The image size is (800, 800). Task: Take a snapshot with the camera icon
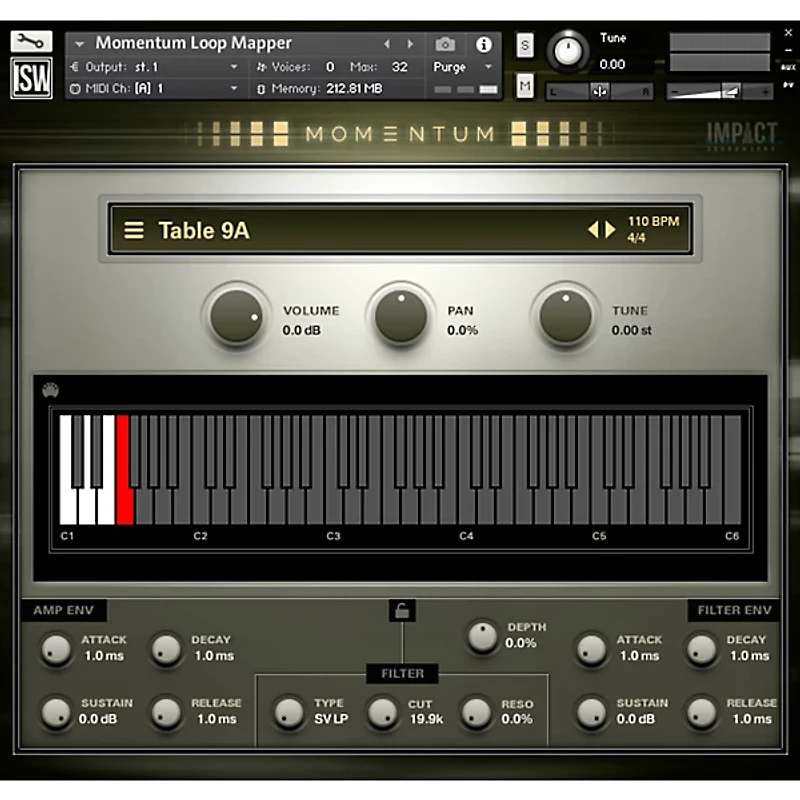tap(444, 44)
